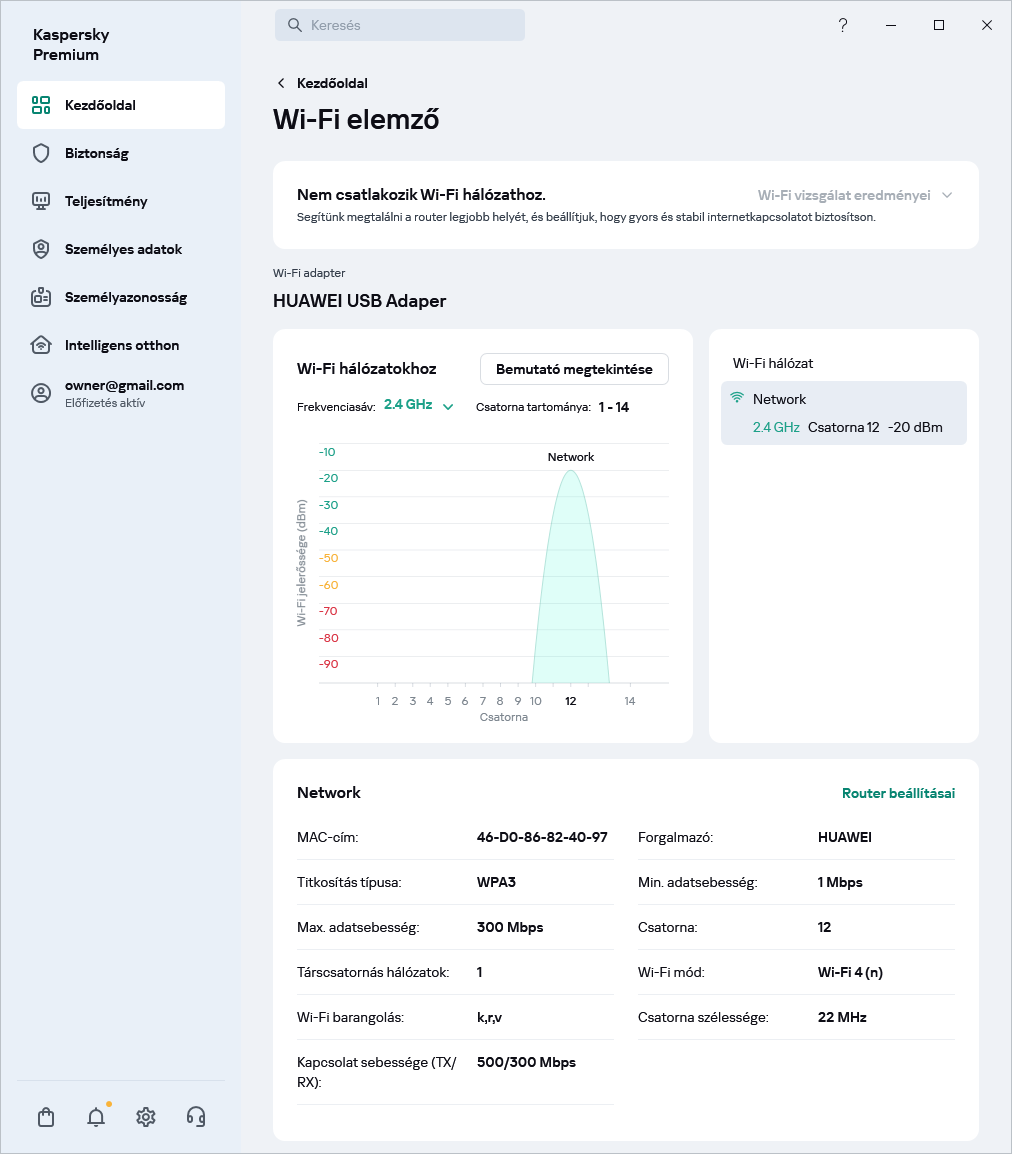Screen dimensions: 1012x1154
Task: Go to Személyes adatok section
Action: click(123, 249)
